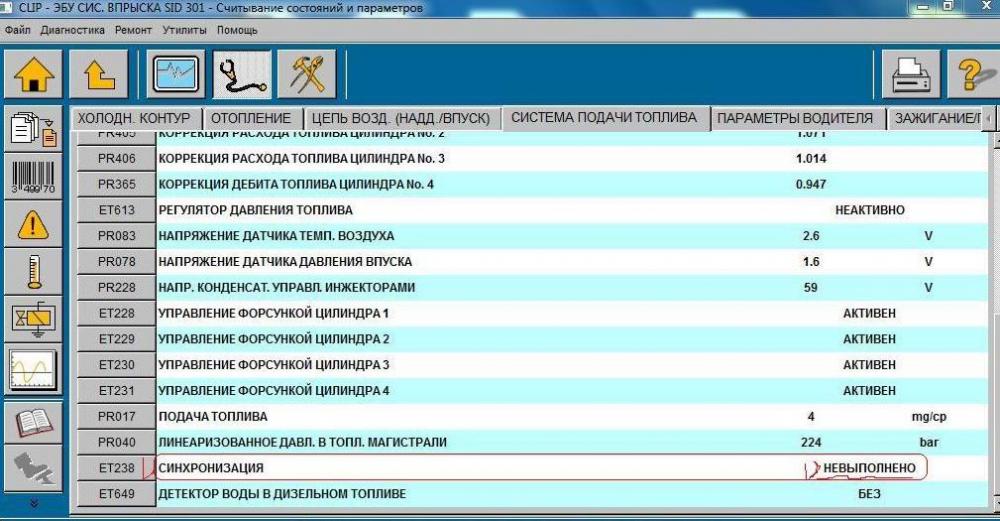Click the PR078 parameter button
This screenshot has width=1000, height=521.
click(x=117, y=261)
